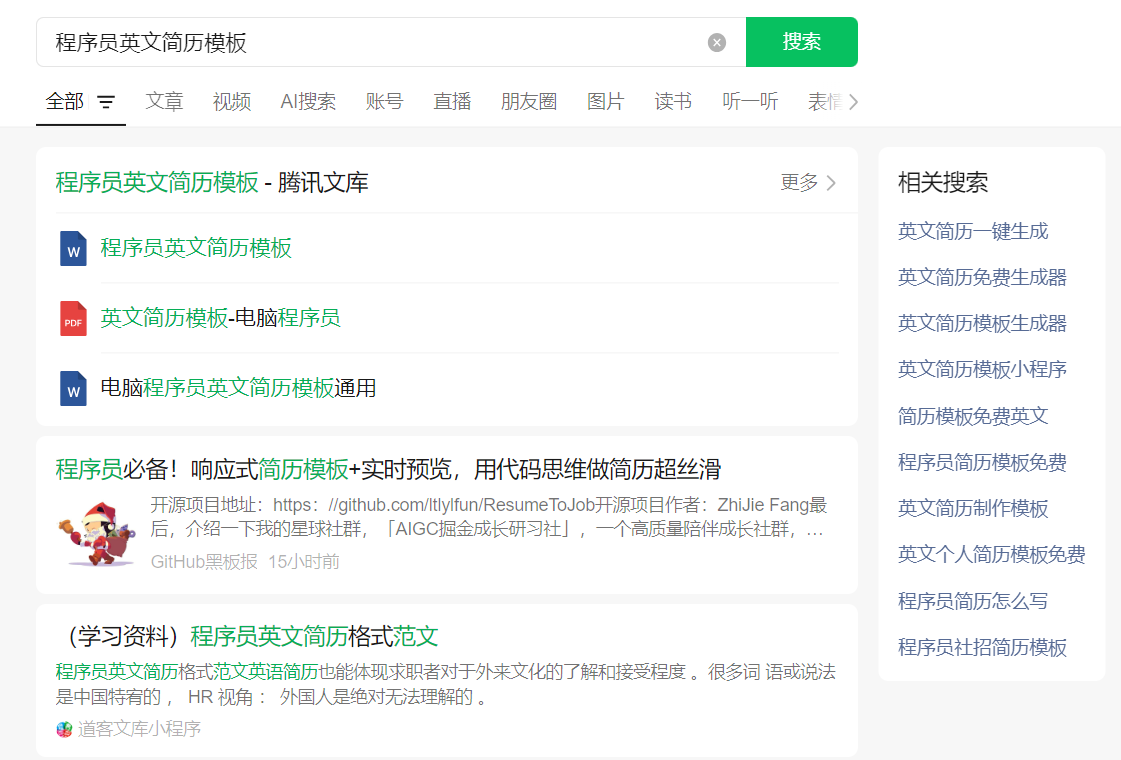
Task: Search related term 程序员社招简历模板
Action: coord(982,648)
